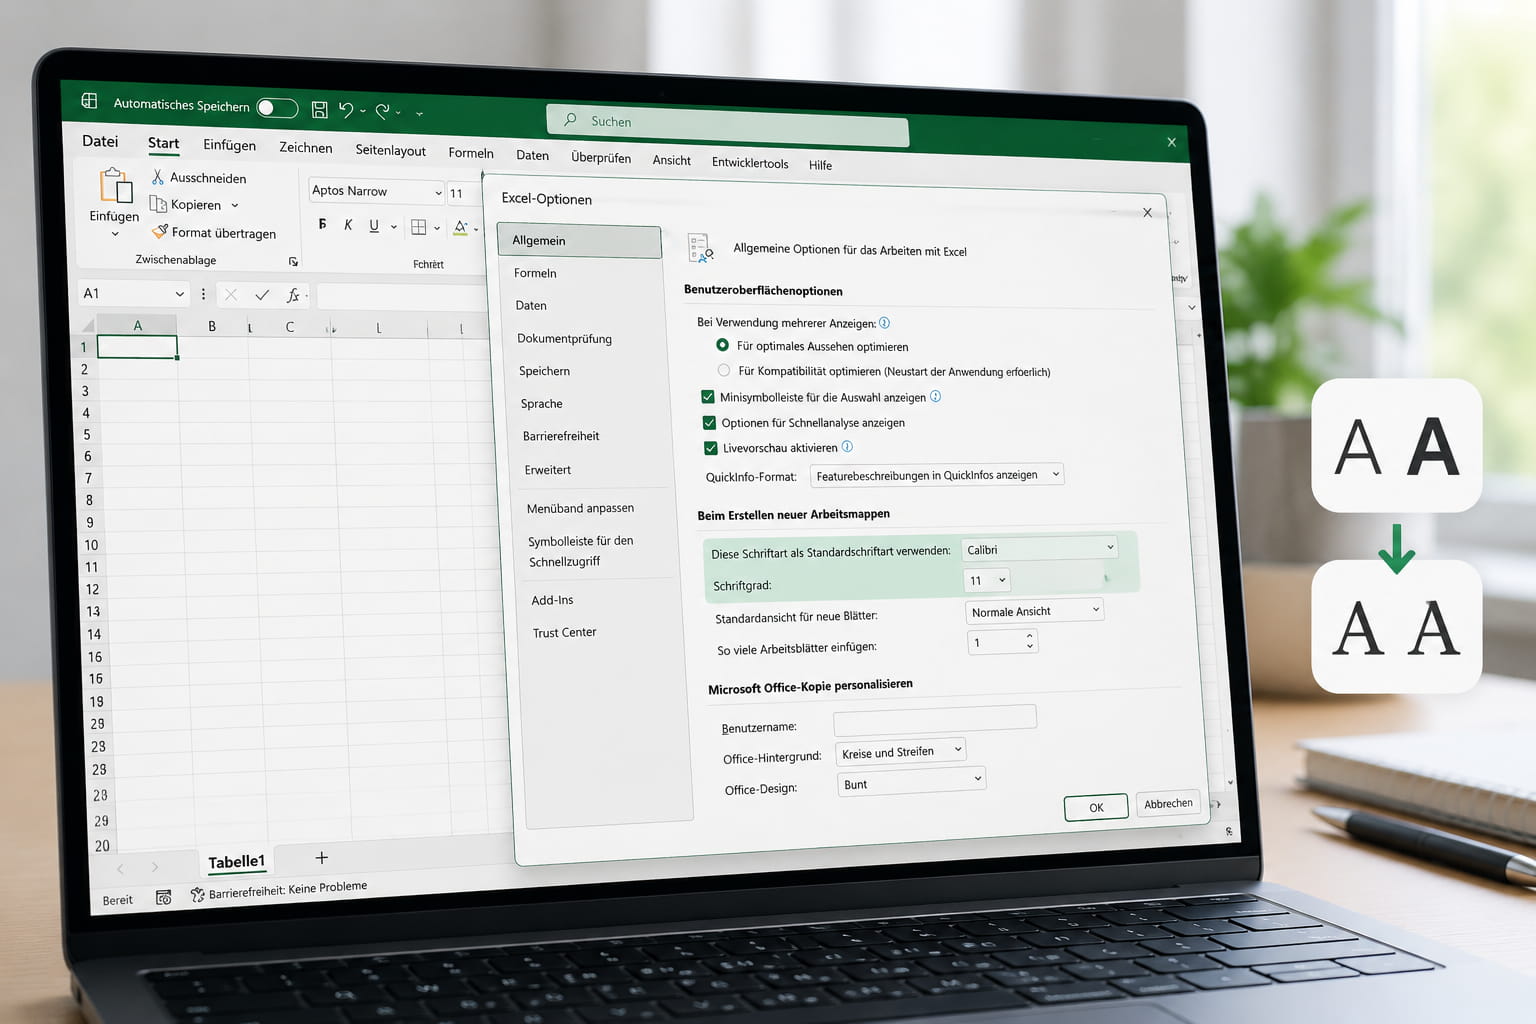Click the macro recording icon in status bar
The image size is (1536, 1024).
pos(164,898)
